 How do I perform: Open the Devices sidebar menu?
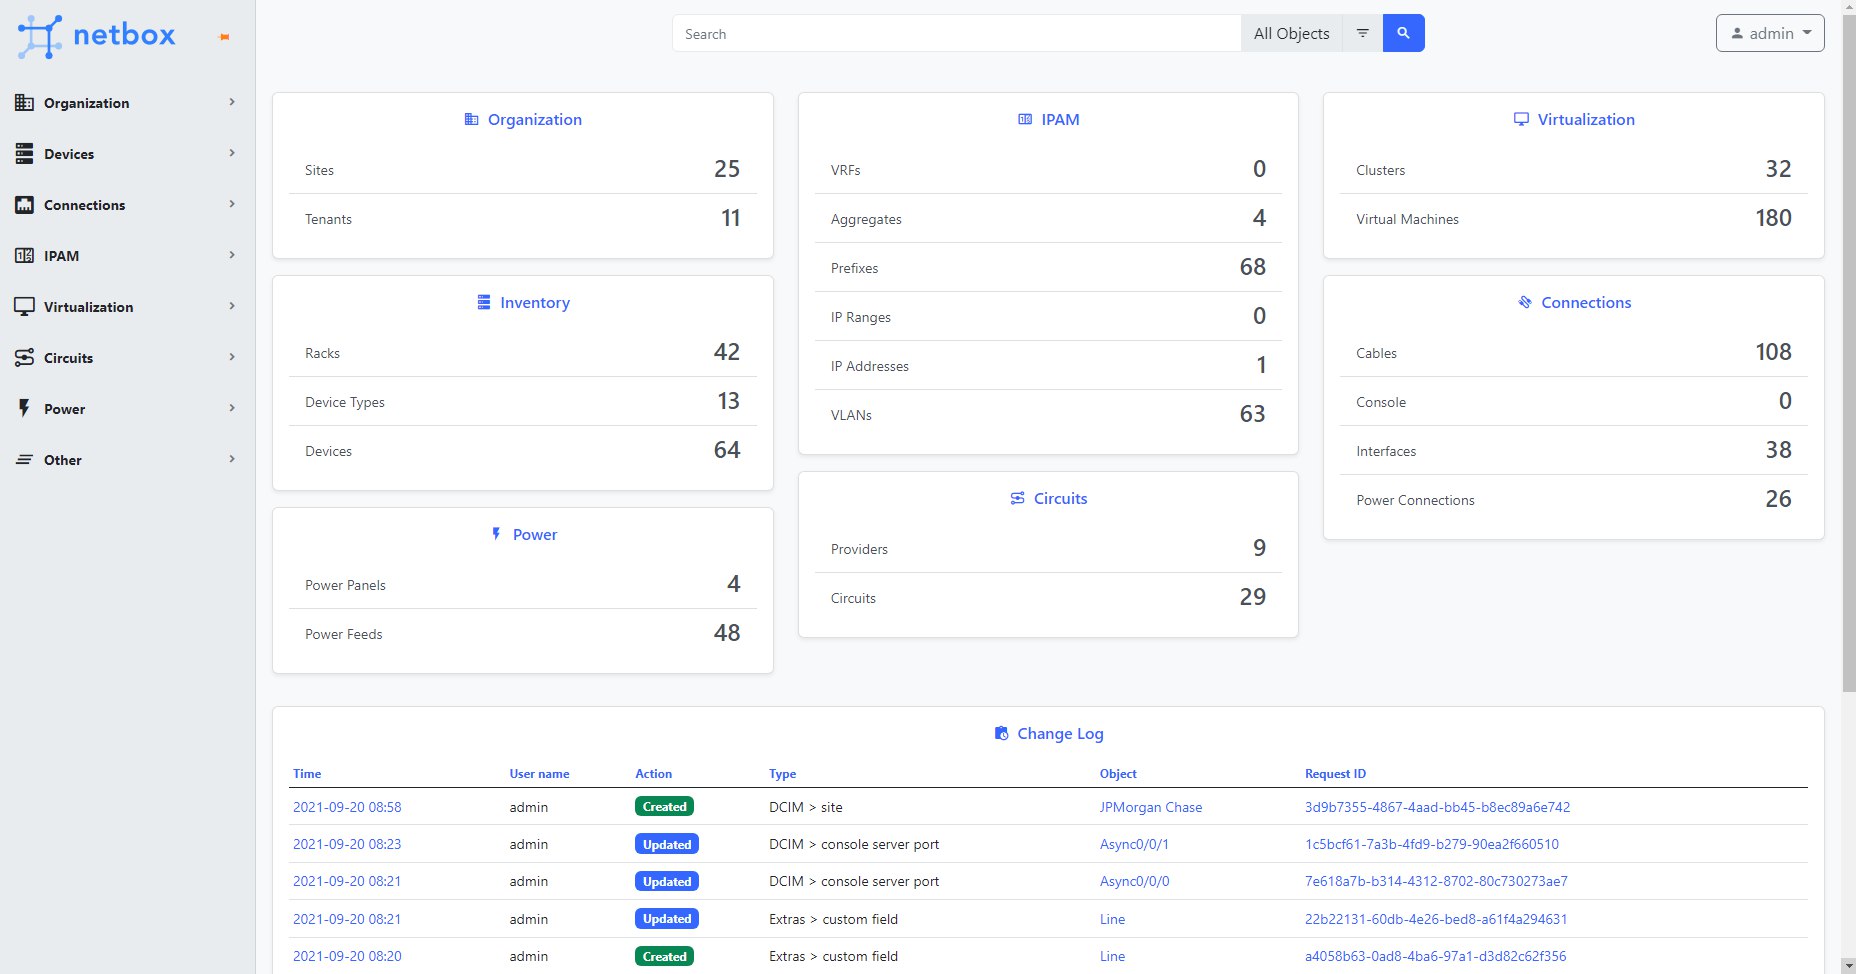click(126, 154)
